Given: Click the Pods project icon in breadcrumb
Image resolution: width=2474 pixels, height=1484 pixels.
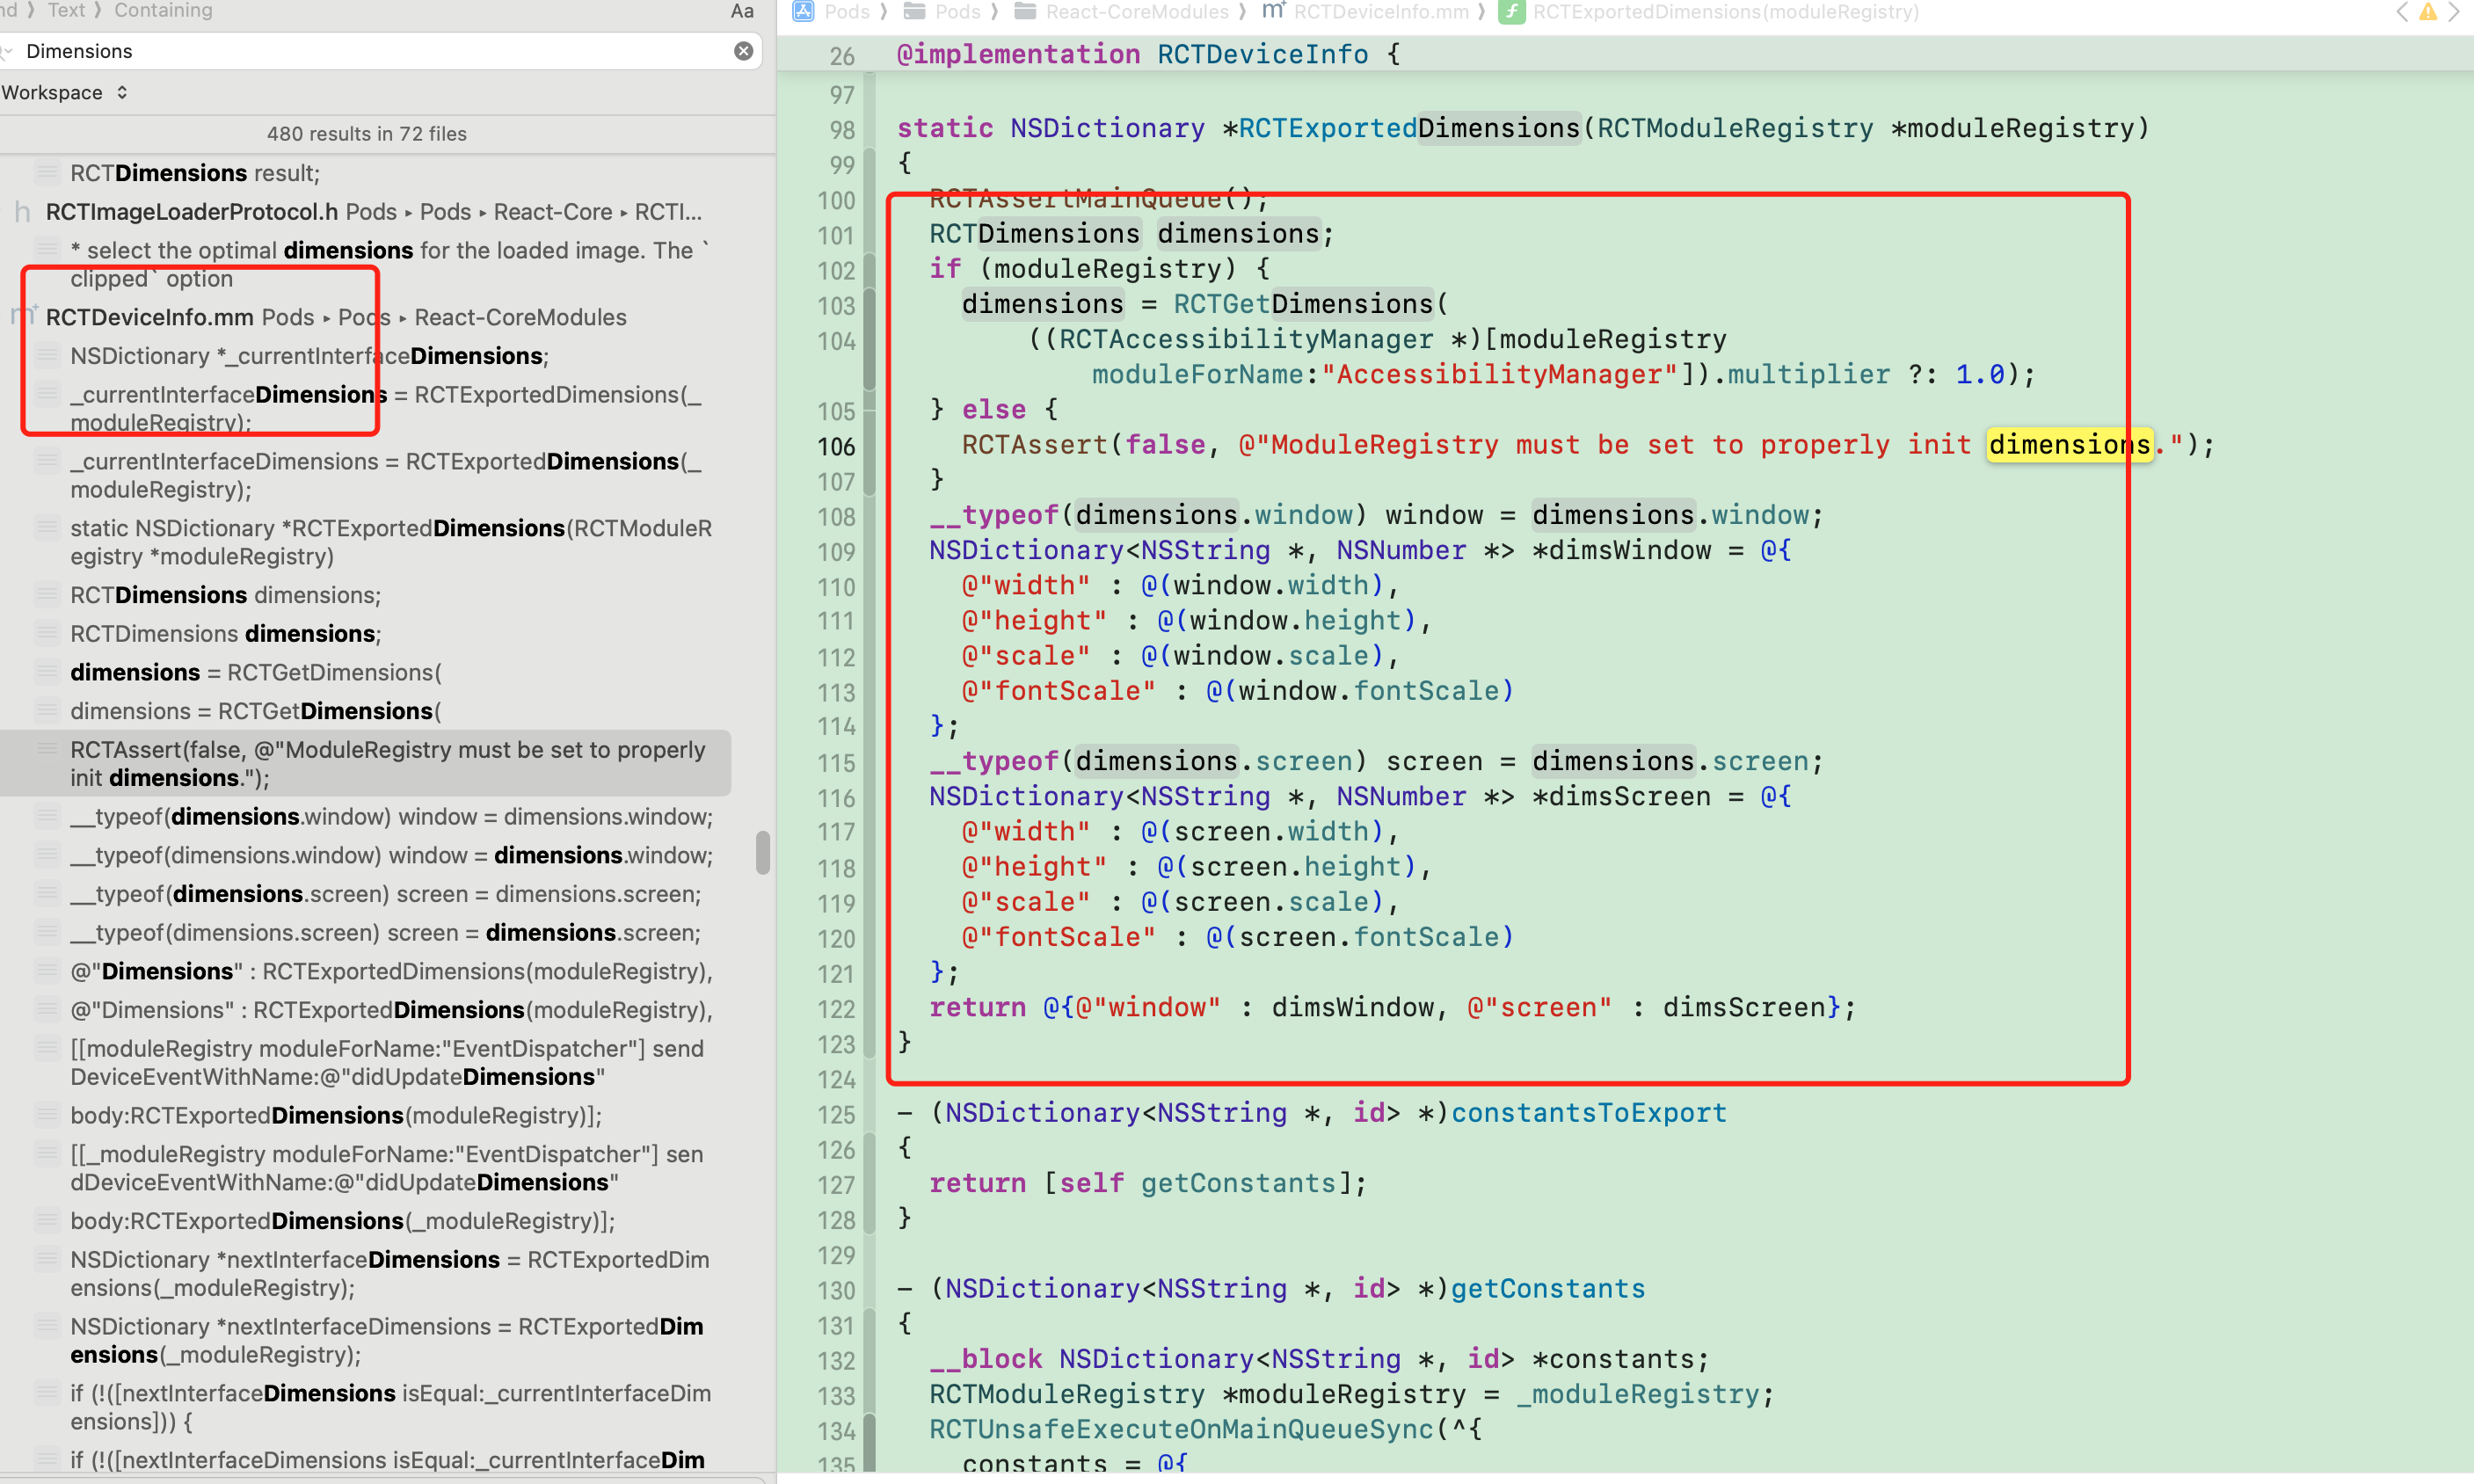Looking at the screenshot, I should point(803,11).
